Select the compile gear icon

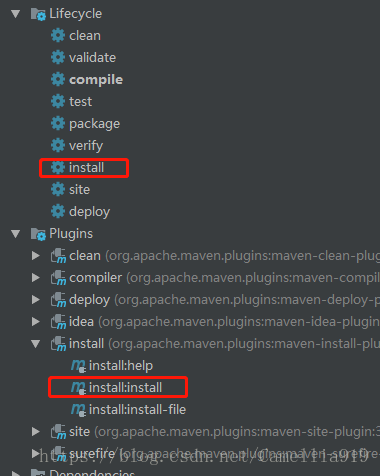pos(58,79)
